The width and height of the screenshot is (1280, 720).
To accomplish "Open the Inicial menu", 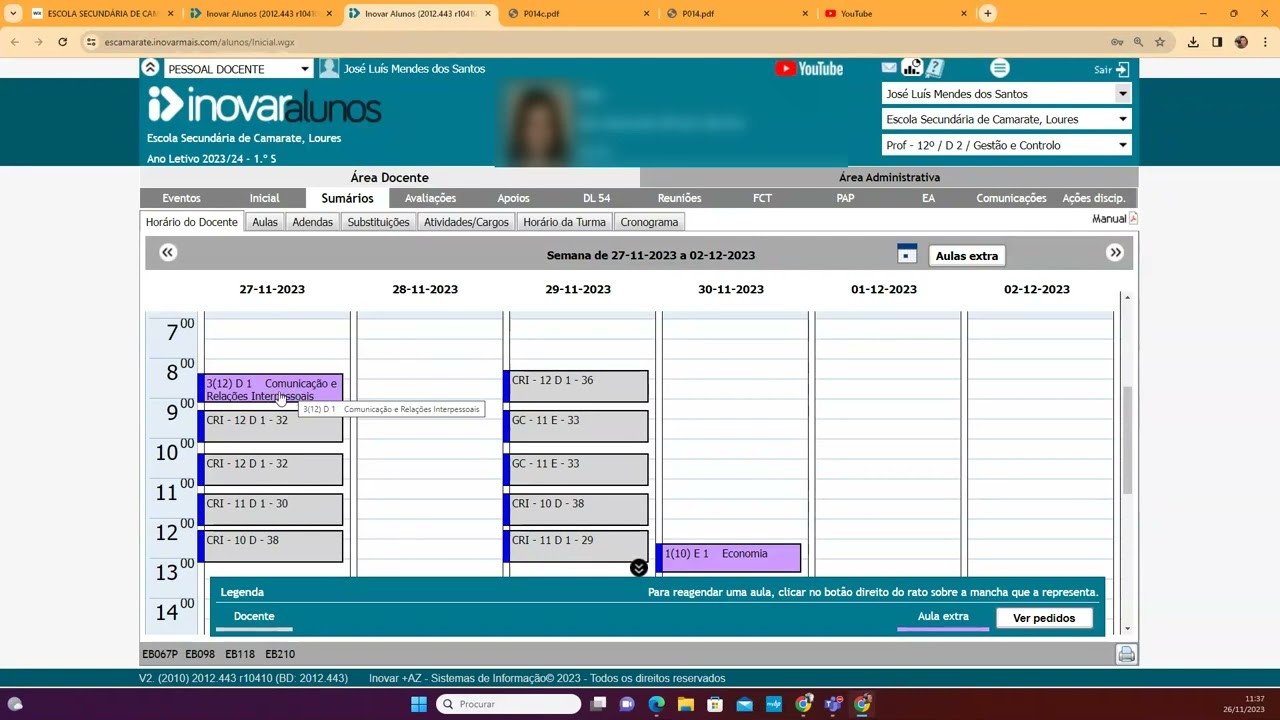I will (264, 198).
